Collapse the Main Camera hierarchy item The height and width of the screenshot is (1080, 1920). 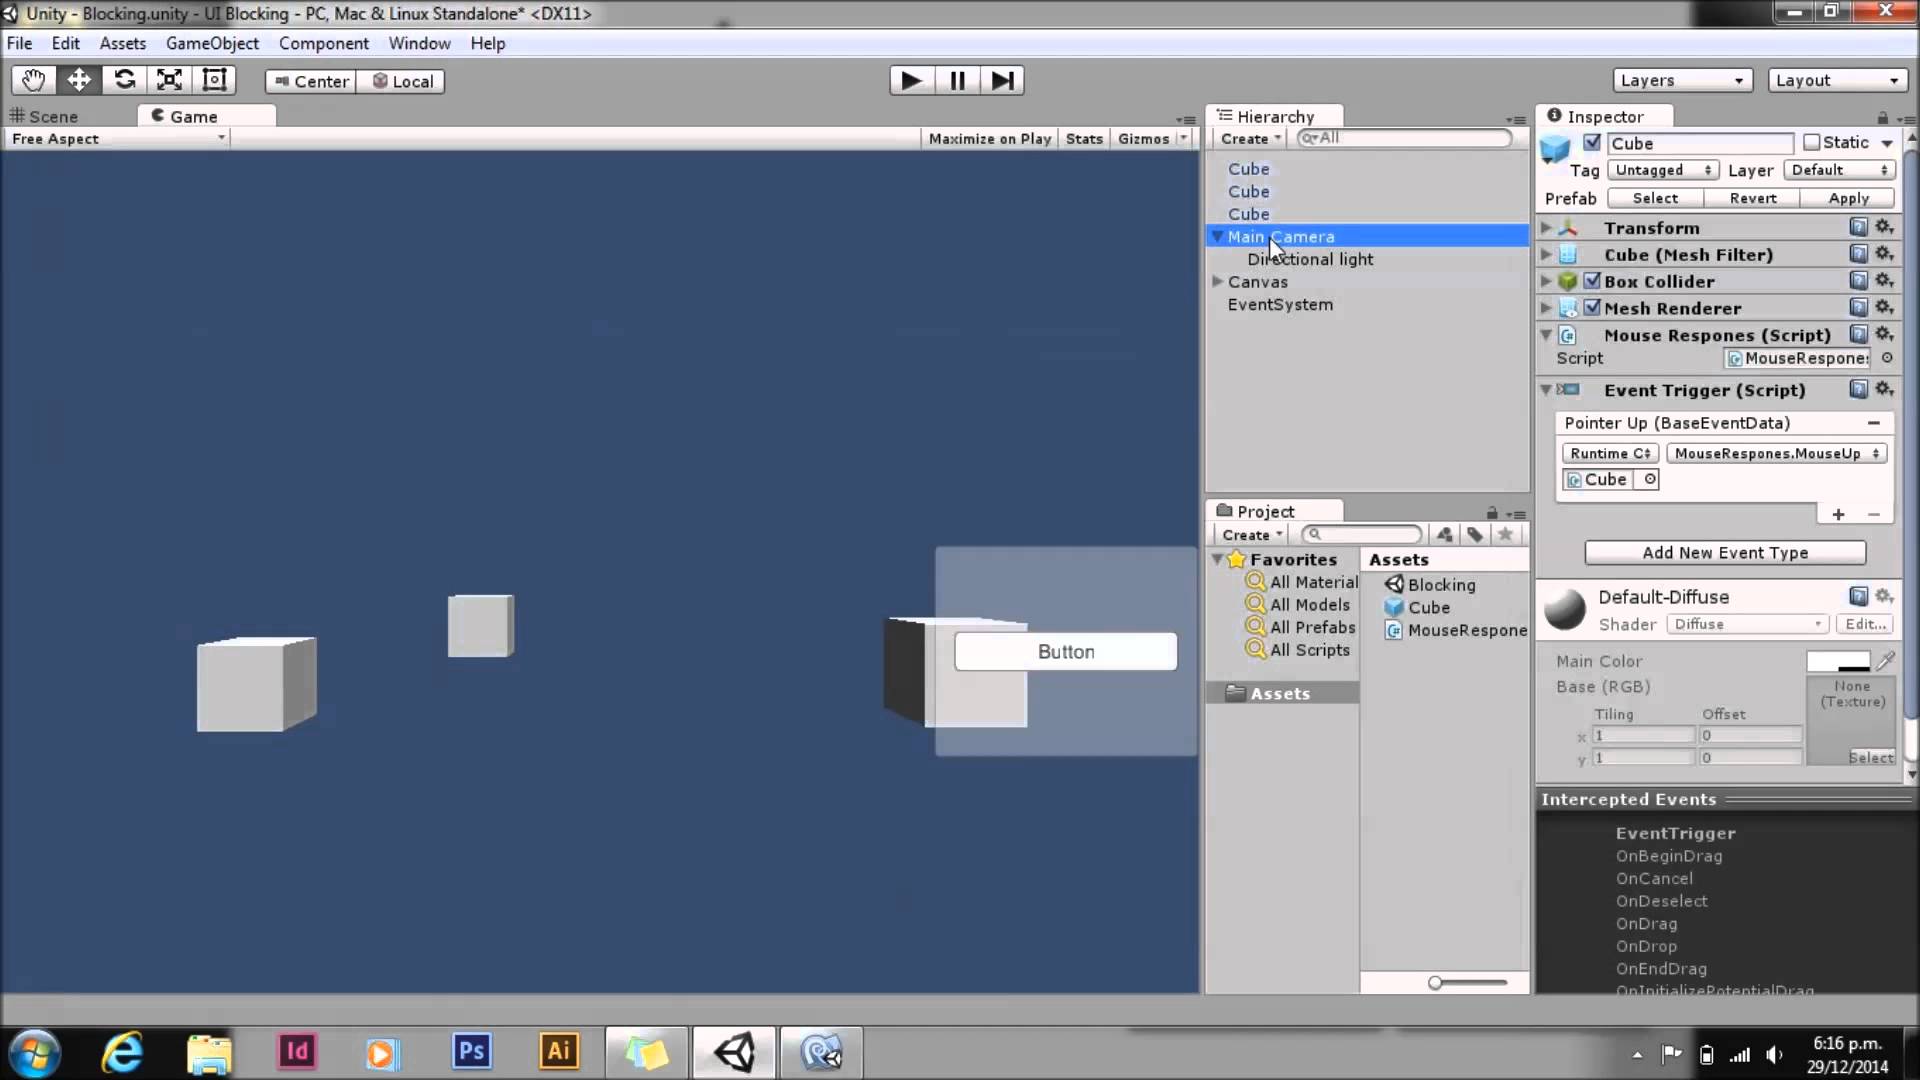[1218, 237]
